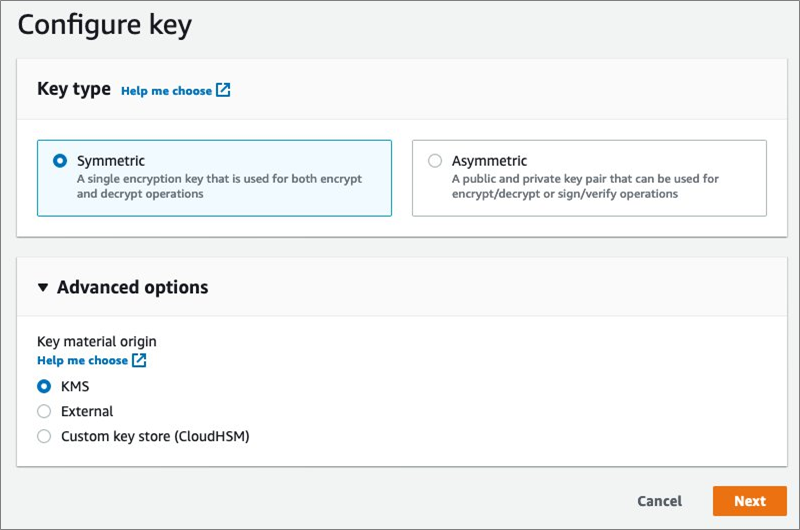Select the External radio button
800x530 pixels.
point(44,411)
